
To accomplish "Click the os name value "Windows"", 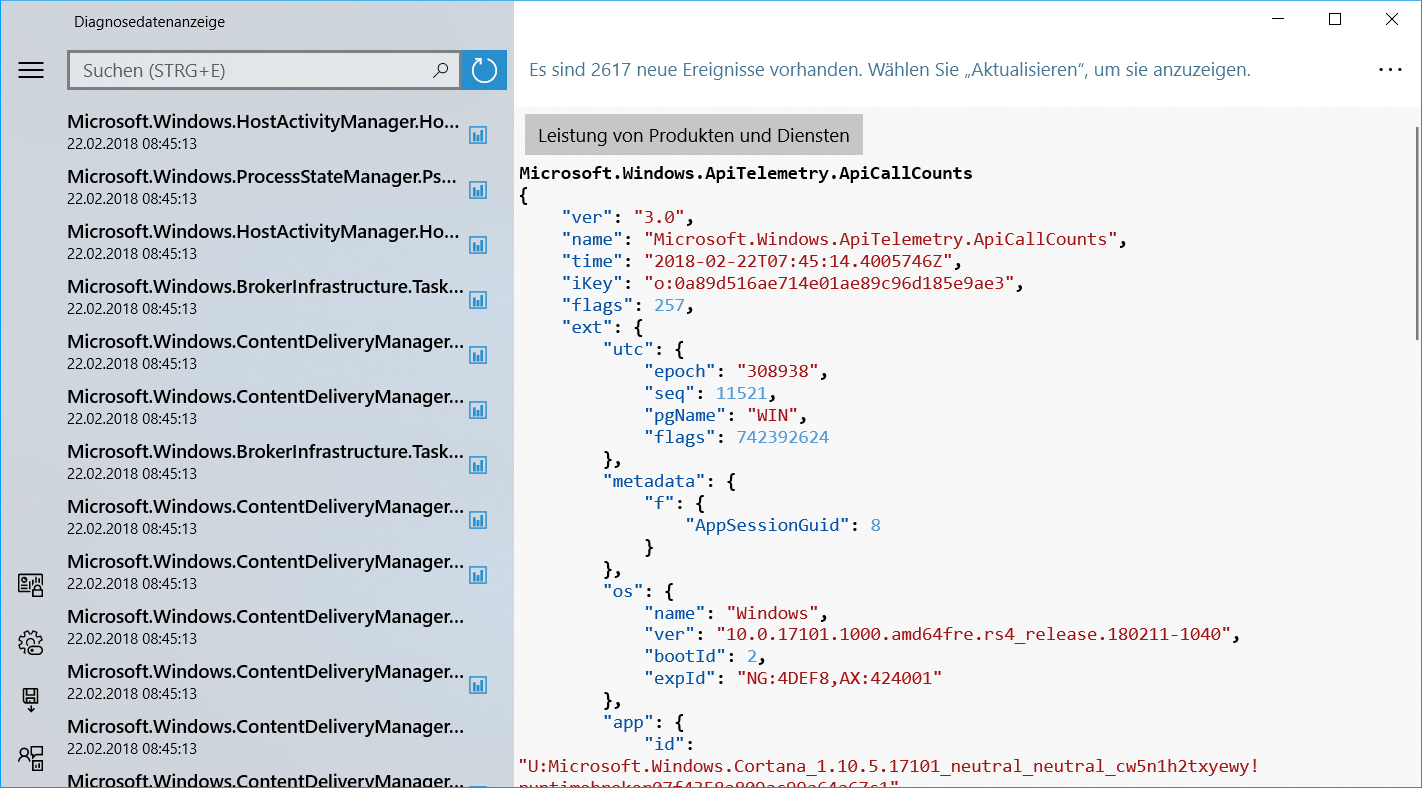I will click(772, 613).
